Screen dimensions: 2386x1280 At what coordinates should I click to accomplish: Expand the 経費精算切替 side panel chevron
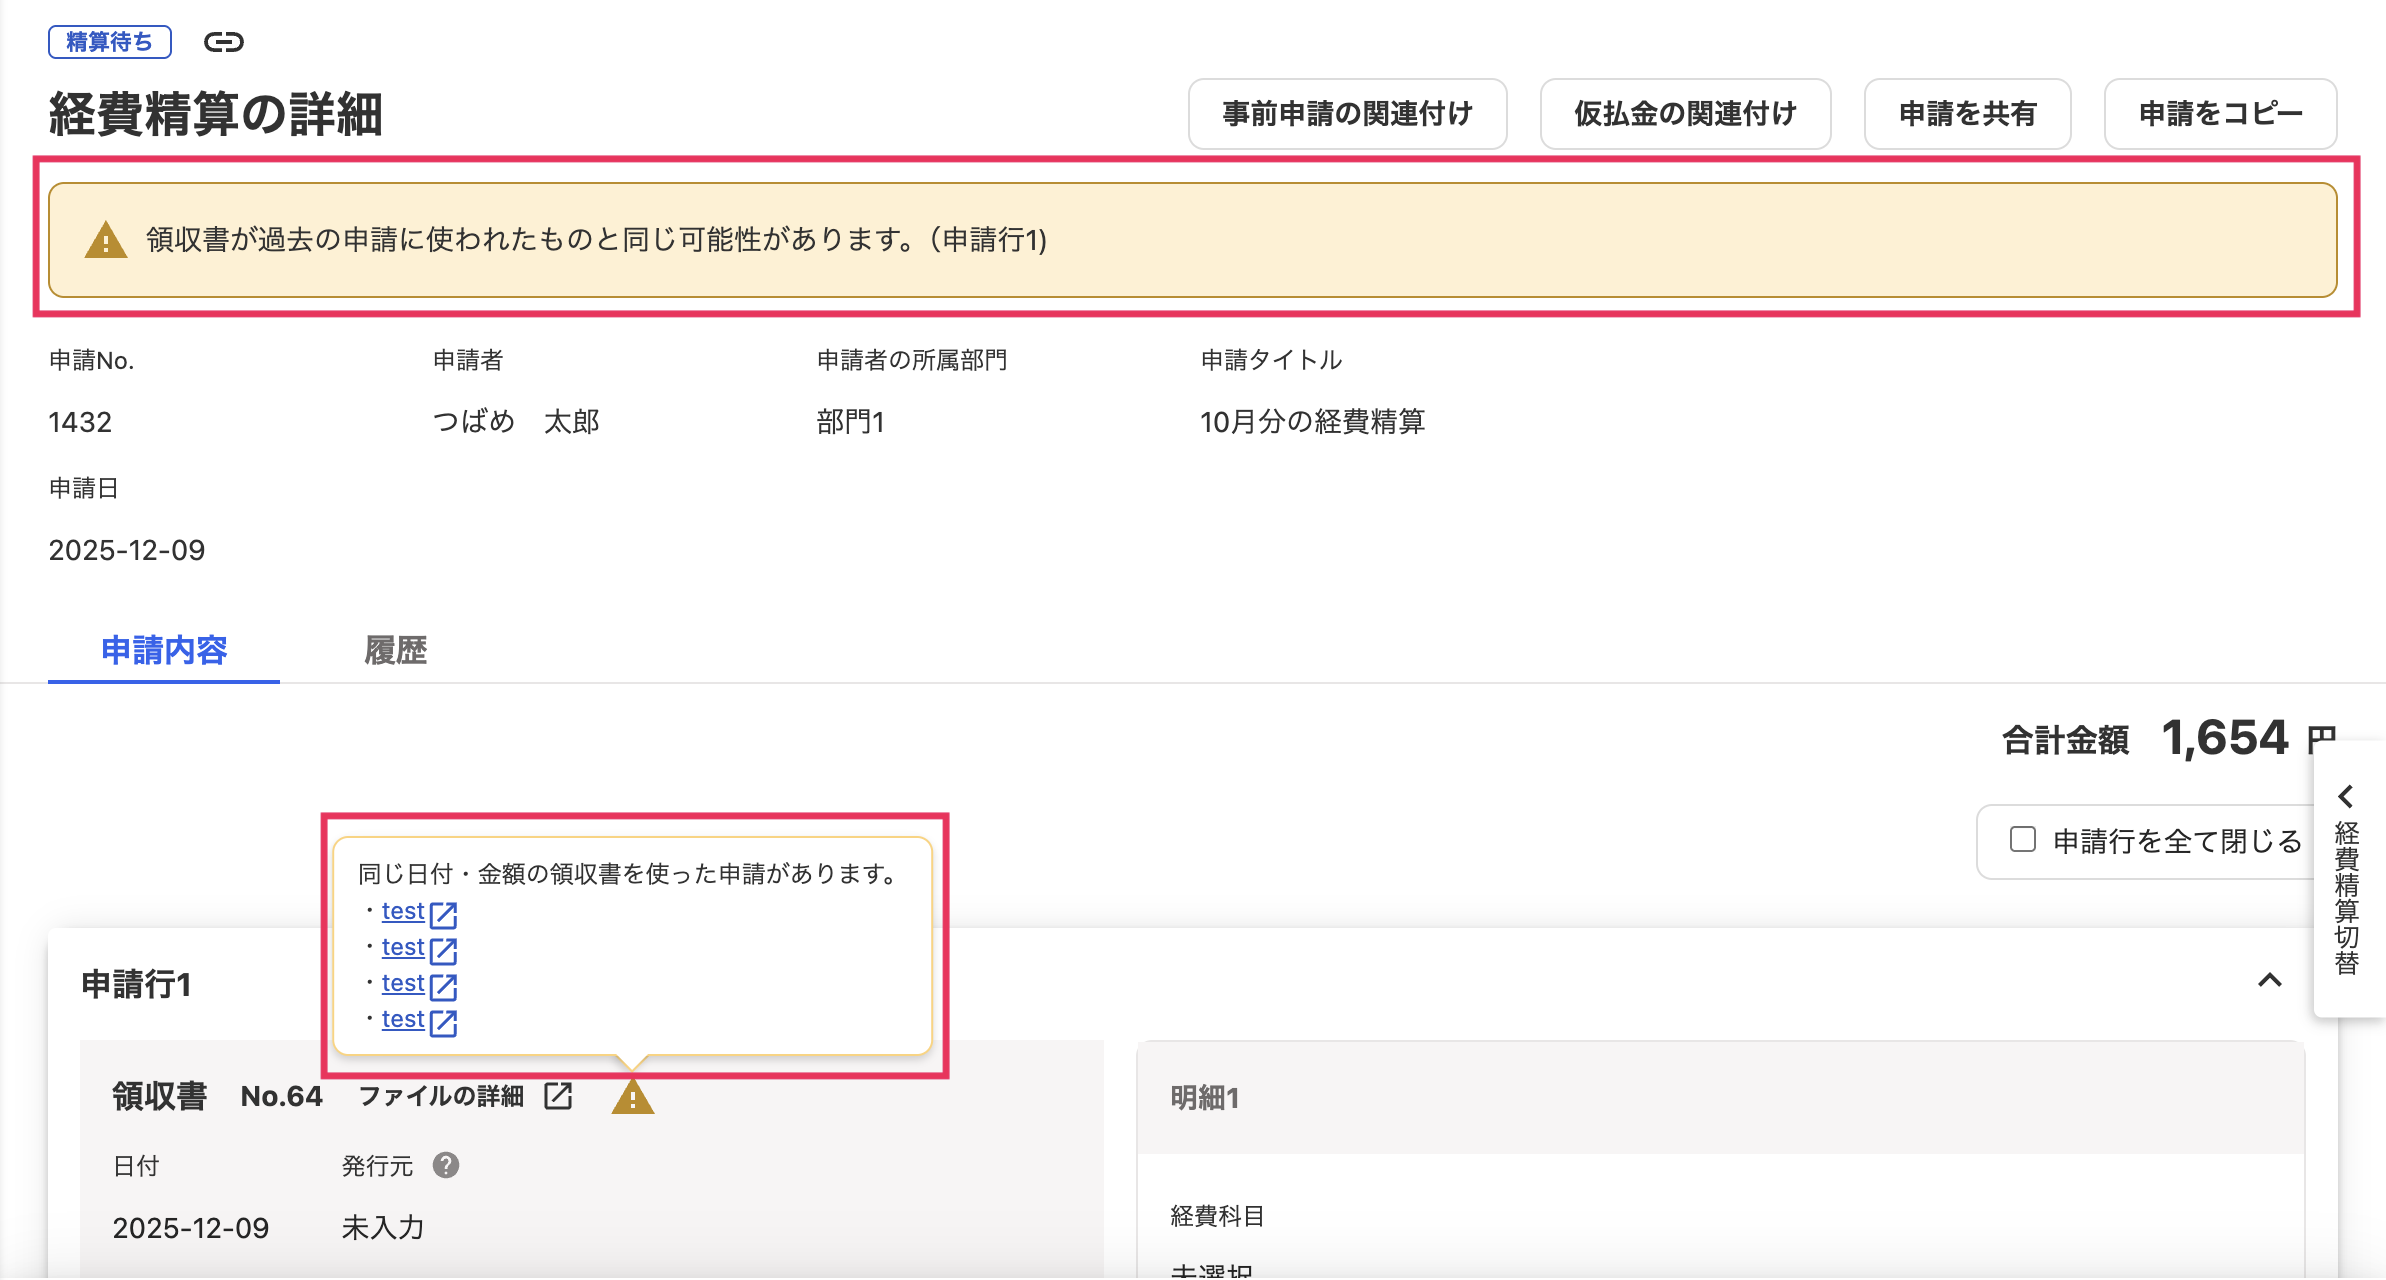click(x=2346, y=797)
